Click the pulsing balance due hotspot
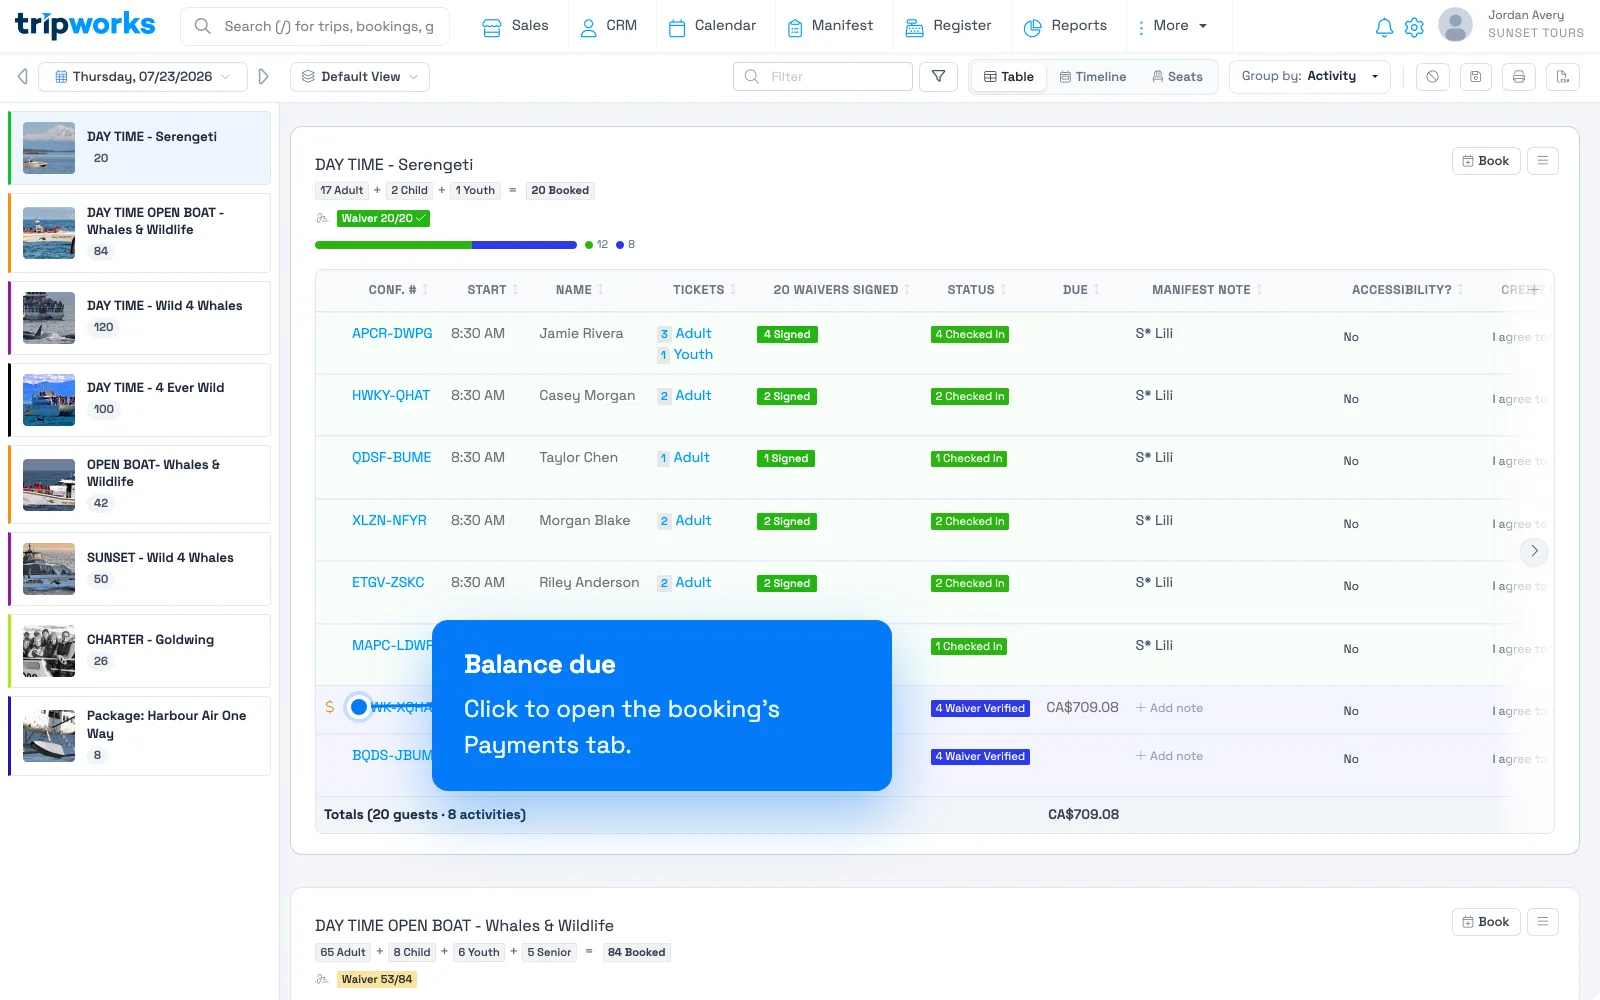This screenshot has width=1600, height=1000. coord(359,707)
